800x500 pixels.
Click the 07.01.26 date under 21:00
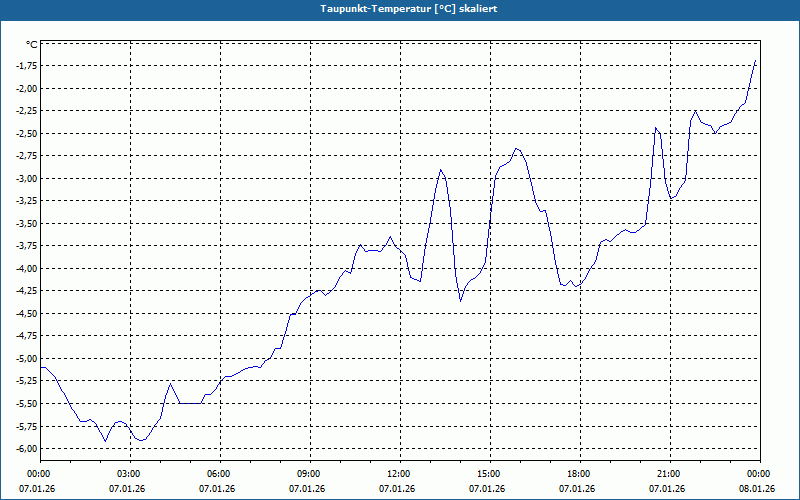point(667,488)
